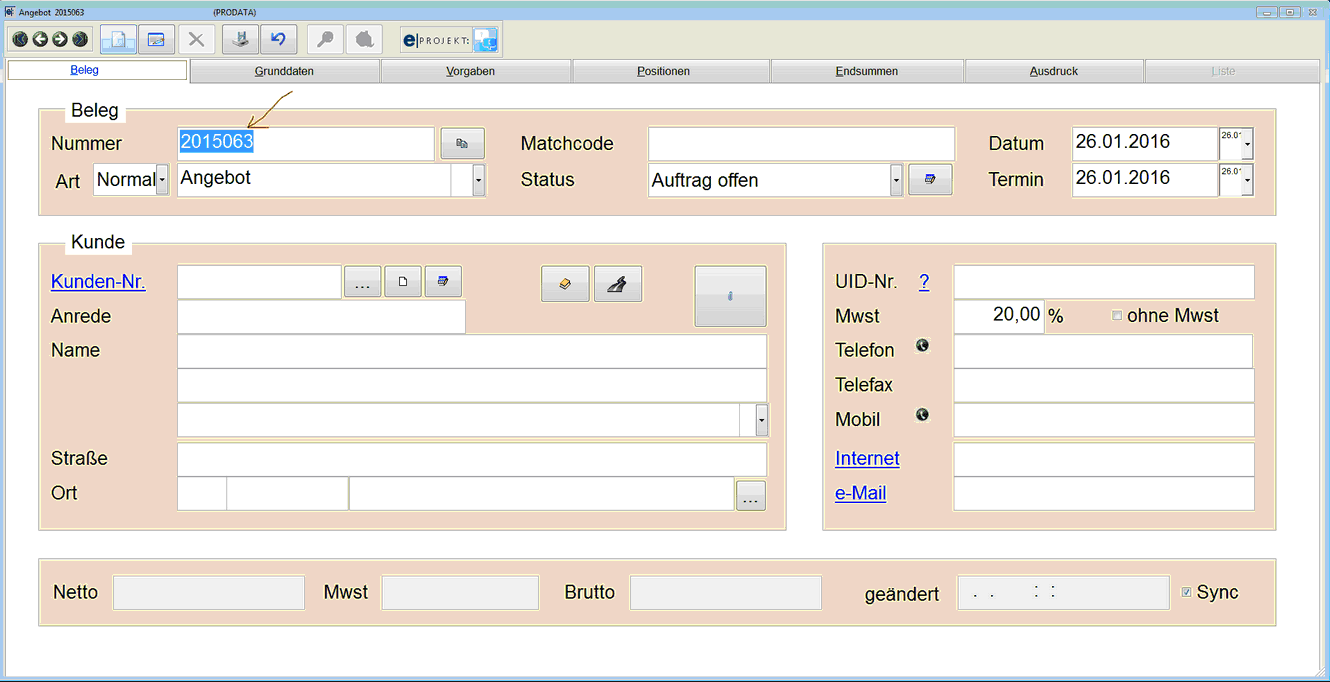Click the save disk icon in toolbar

(x=240, y=40)
